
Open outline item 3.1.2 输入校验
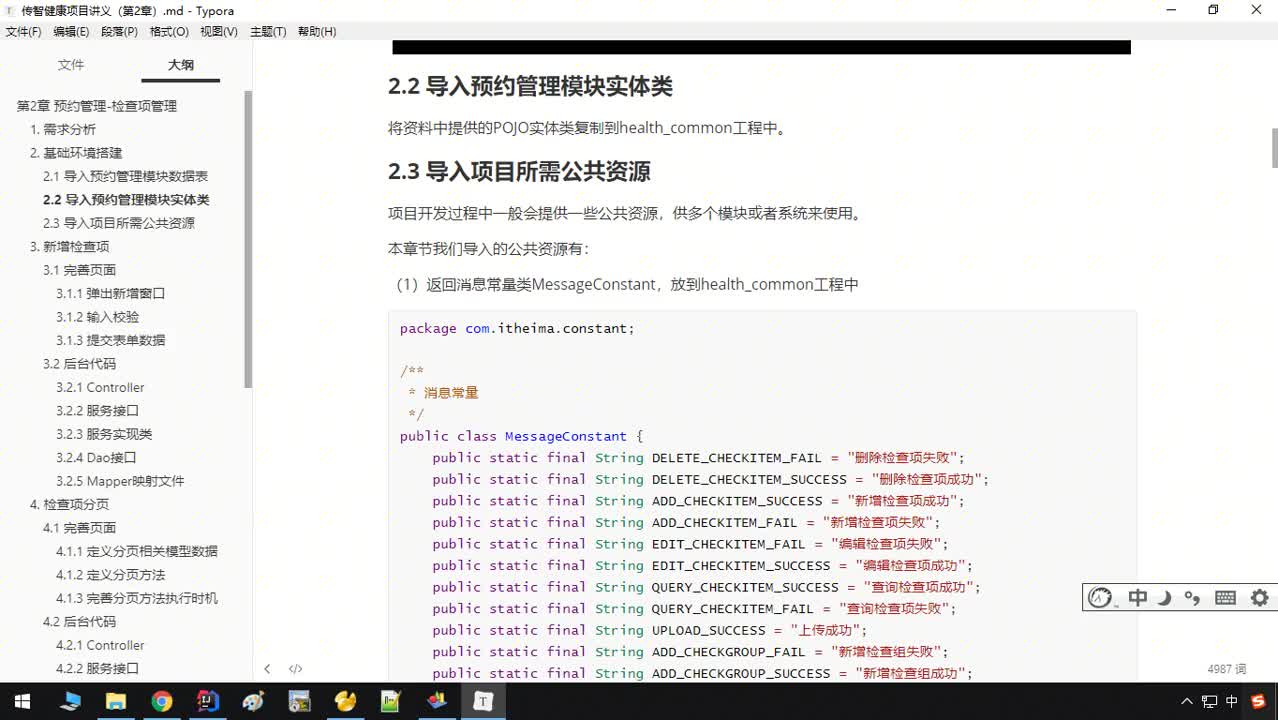[x=97, y=317]
